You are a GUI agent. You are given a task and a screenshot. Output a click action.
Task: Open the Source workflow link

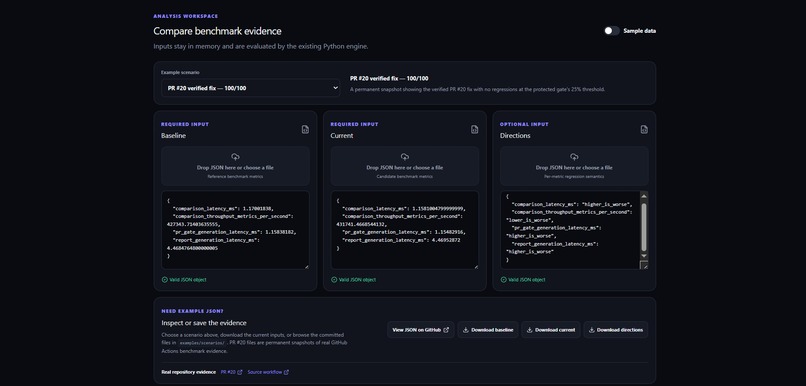268,372
